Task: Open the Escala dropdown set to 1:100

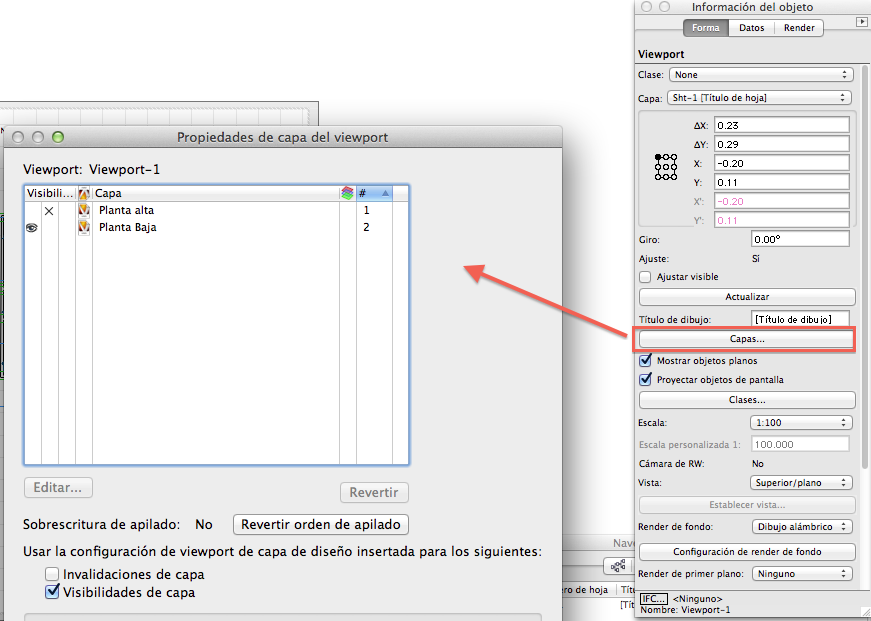Action: tap(800, 423)
